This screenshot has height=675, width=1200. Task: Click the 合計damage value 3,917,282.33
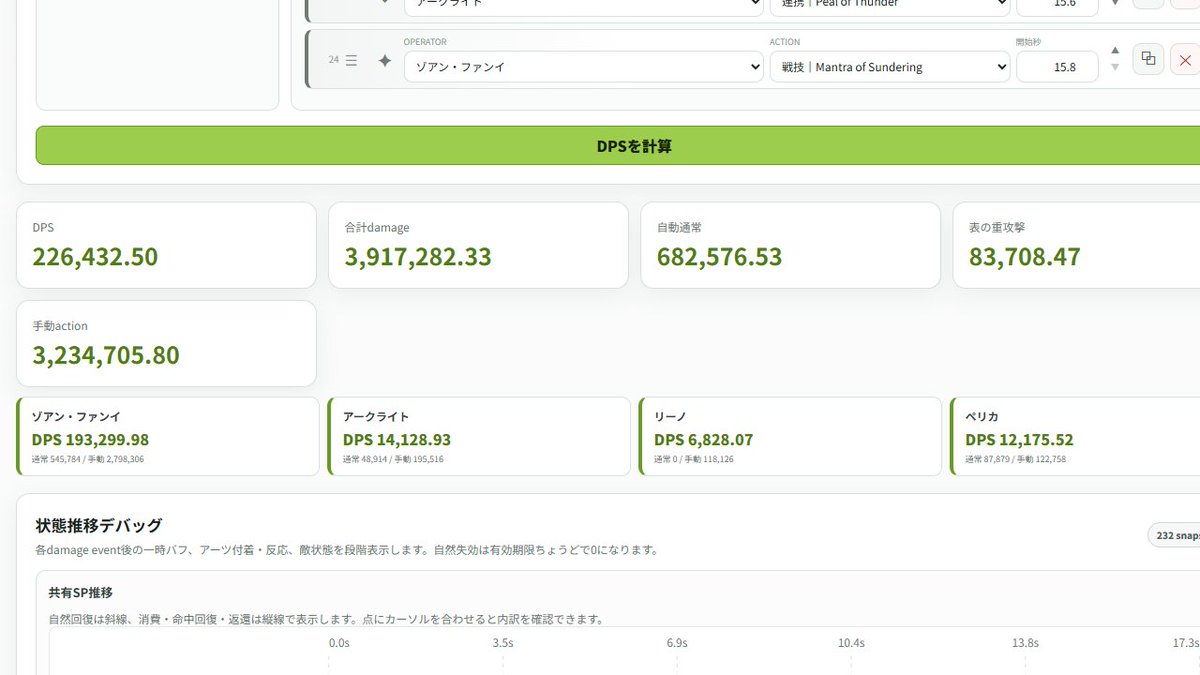point(418,257)
